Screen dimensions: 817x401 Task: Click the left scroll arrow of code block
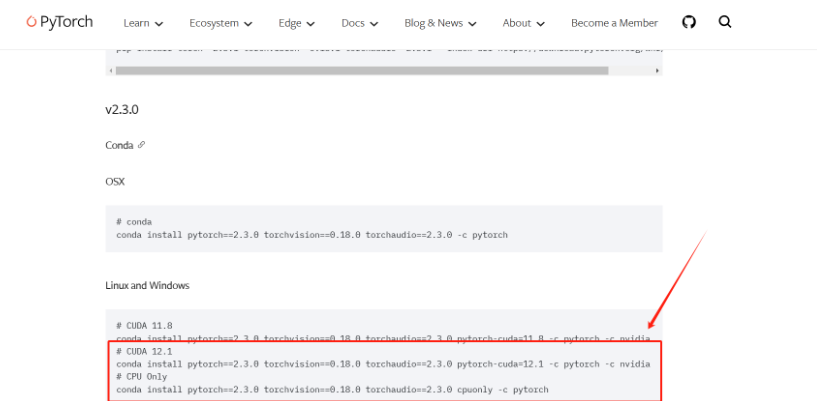coord(110,70)
